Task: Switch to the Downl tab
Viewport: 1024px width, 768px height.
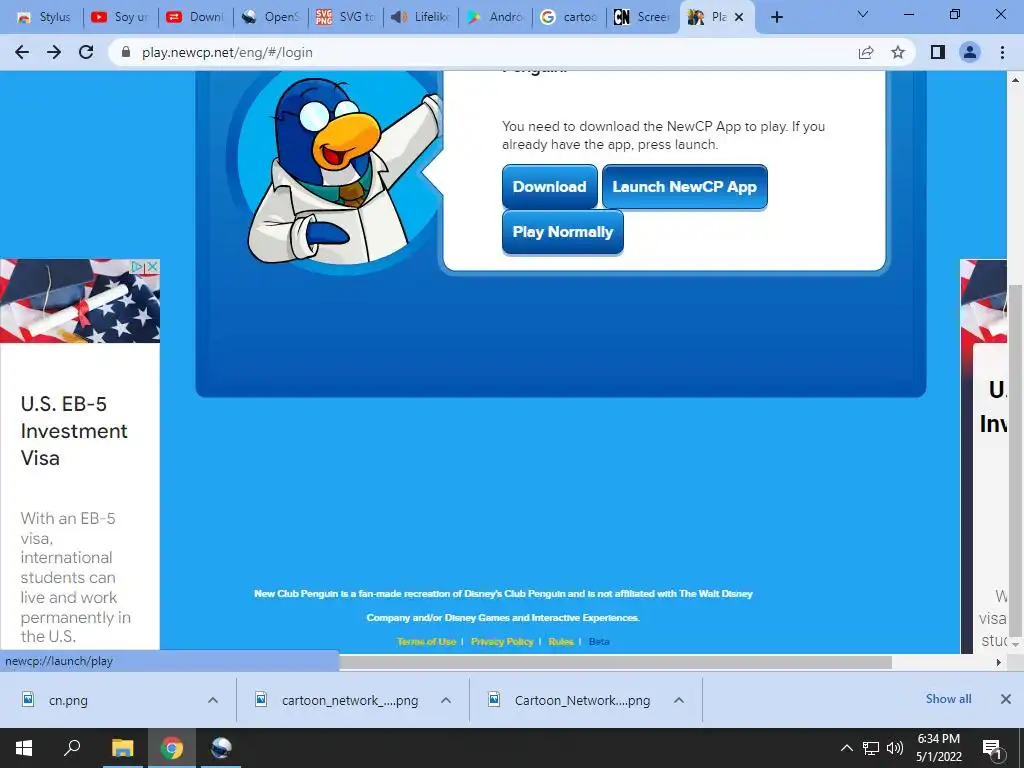Action: tap(195, 17)
